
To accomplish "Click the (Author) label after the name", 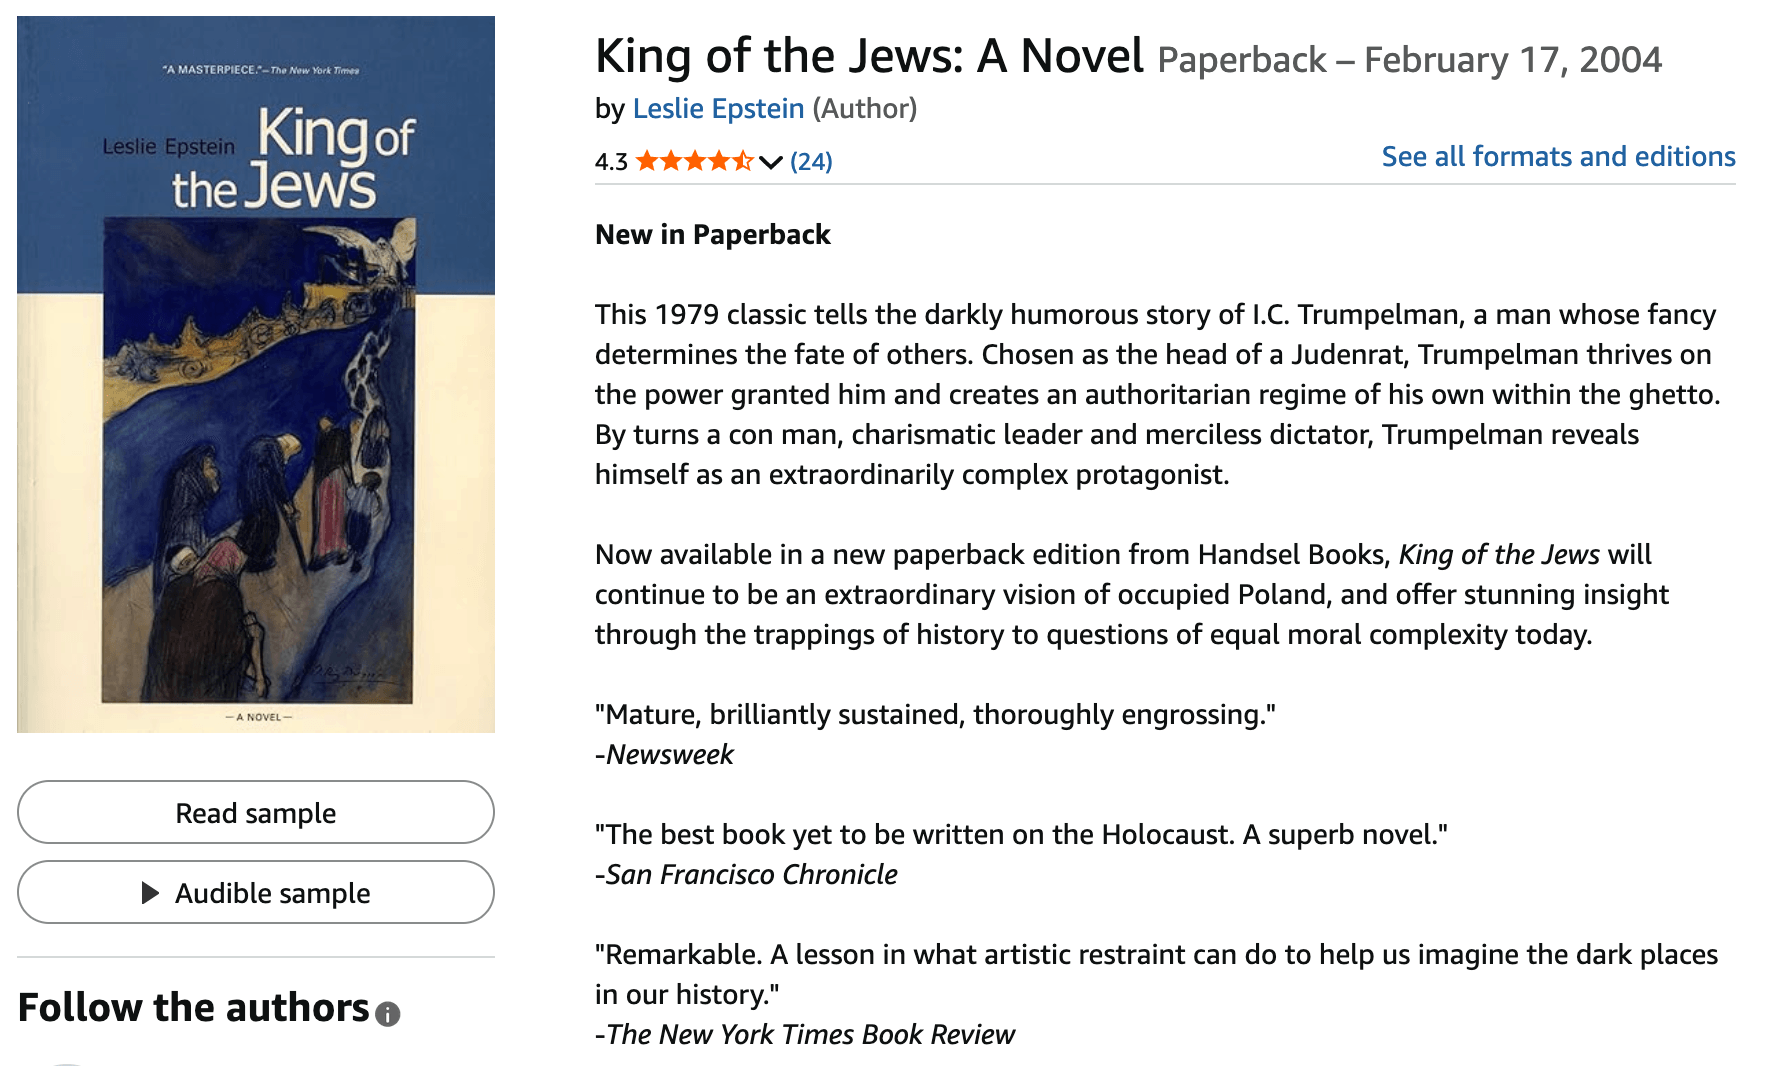I will pos(864,108).
